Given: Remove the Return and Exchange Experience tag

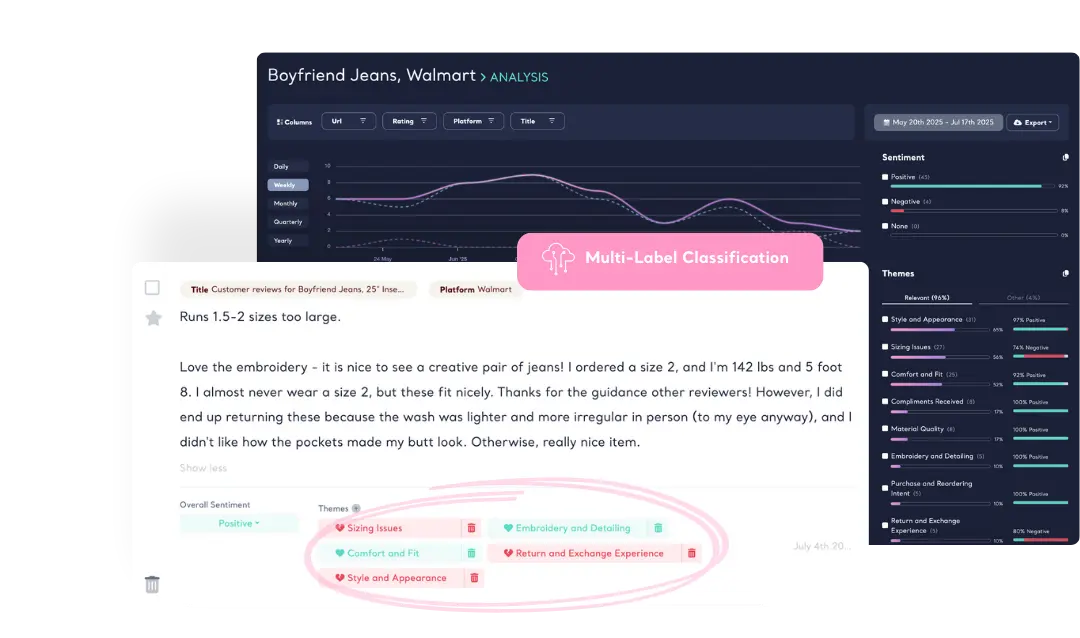Looking at the screenshot, I should pyautogui.click(x=691, y=553).
